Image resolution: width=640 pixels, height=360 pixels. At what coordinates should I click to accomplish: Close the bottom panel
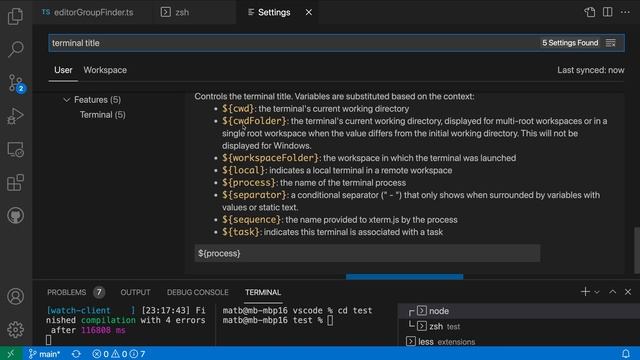[x=628, y=292]
